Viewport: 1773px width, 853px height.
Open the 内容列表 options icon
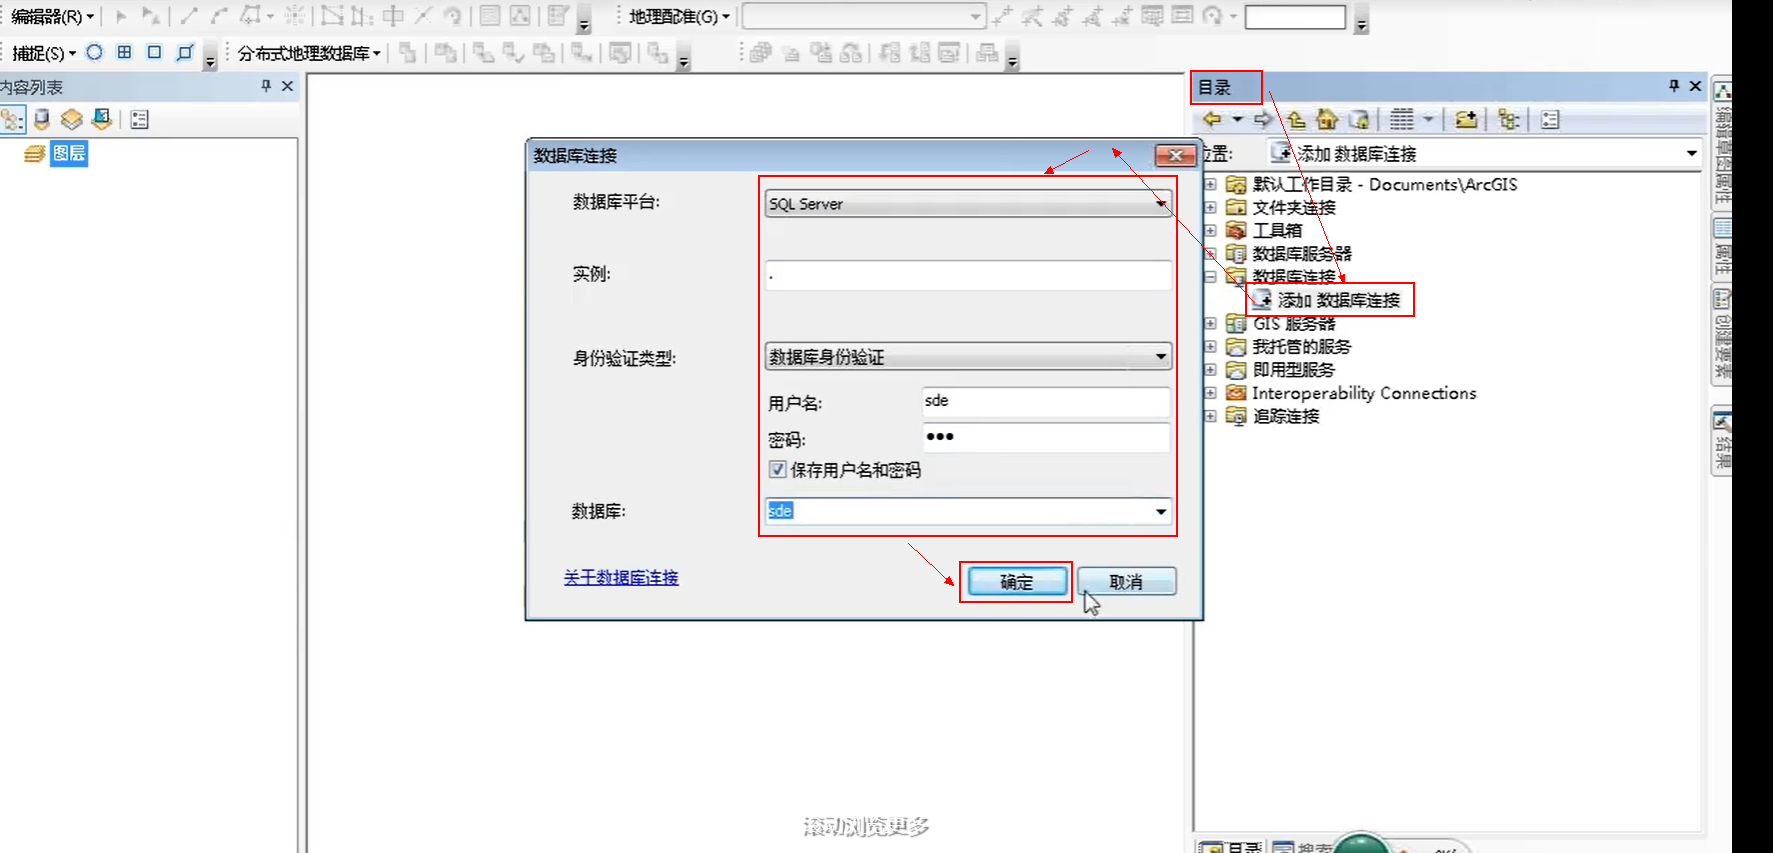point(139,120)
